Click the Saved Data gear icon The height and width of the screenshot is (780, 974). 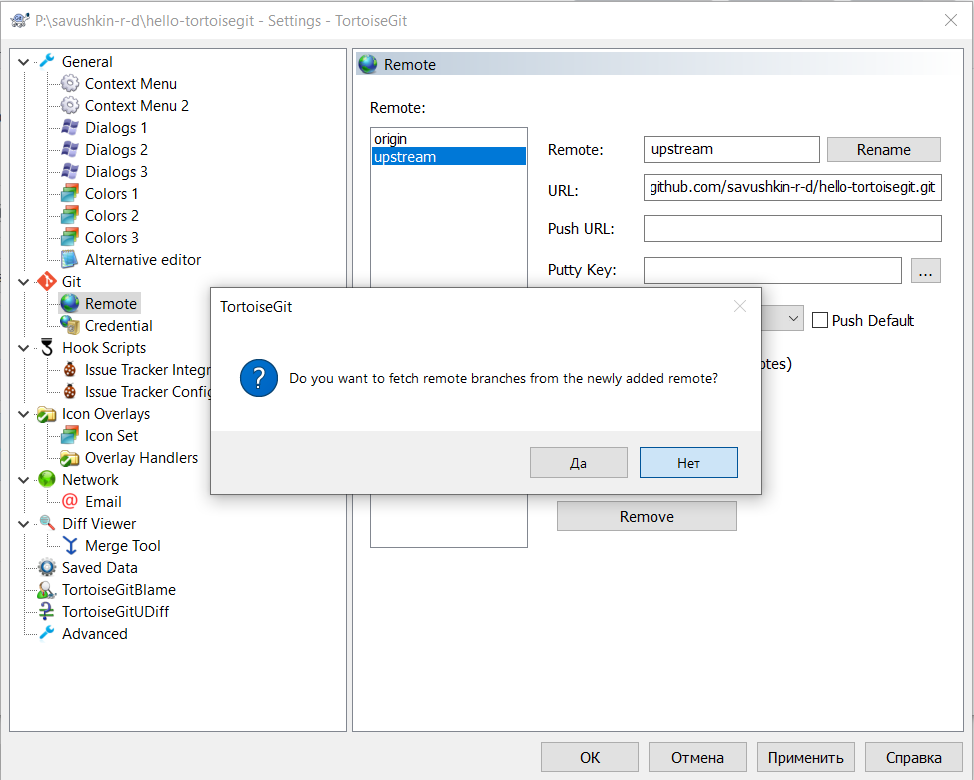point(47,567)
